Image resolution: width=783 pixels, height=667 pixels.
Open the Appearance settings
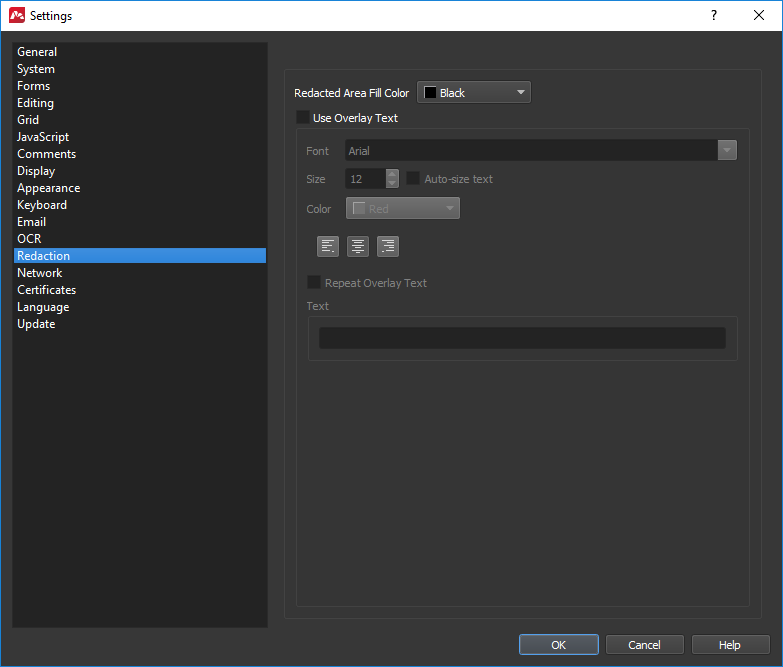click(140, 188)
